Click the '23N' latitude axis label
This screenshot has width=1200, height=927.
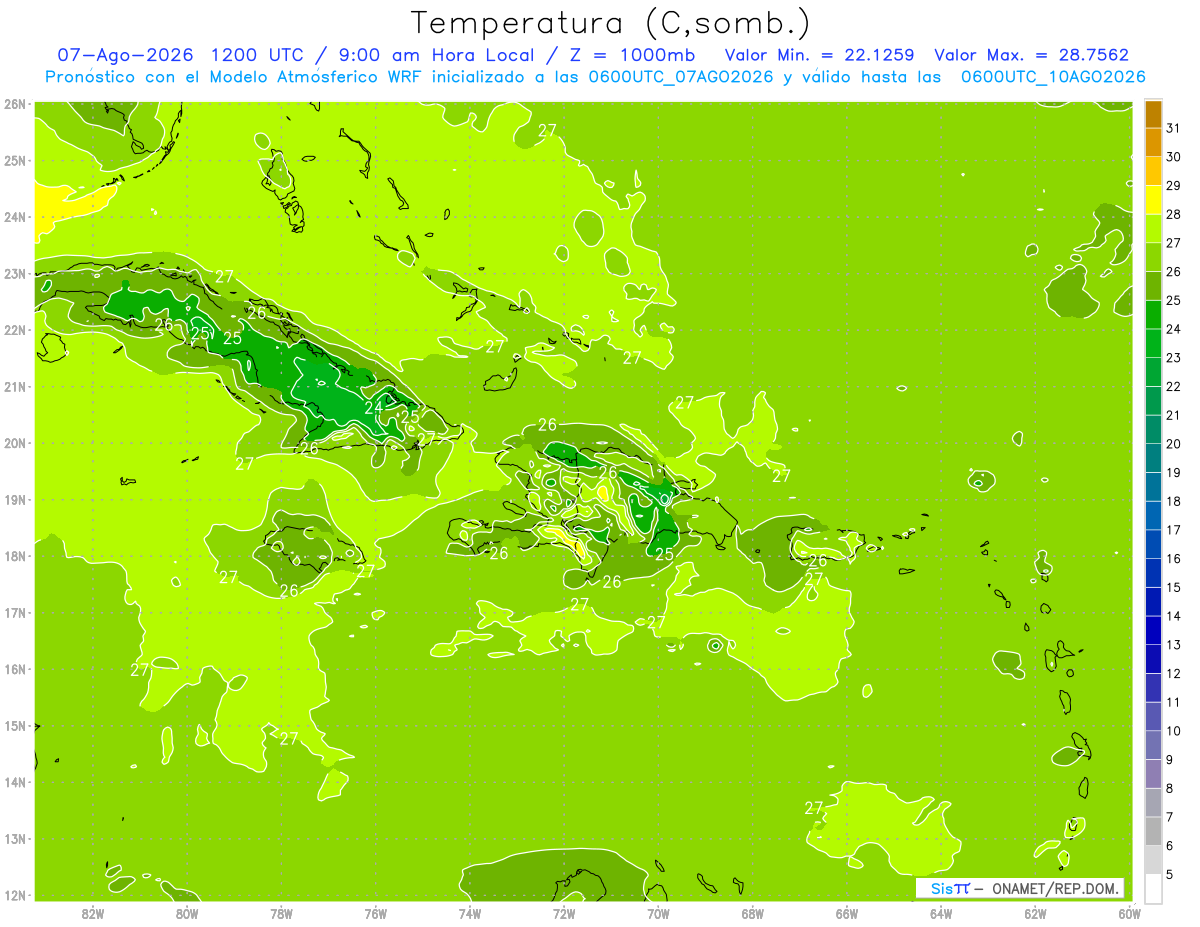(x=14, y=273)
